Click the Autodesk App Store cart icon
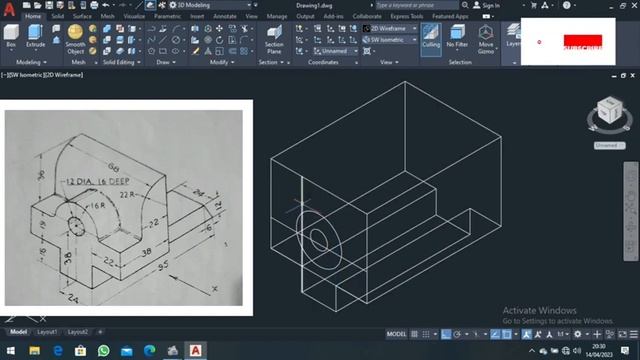This screenshot has height=360, width=640. pyautogui.click(x=533, y=5)
